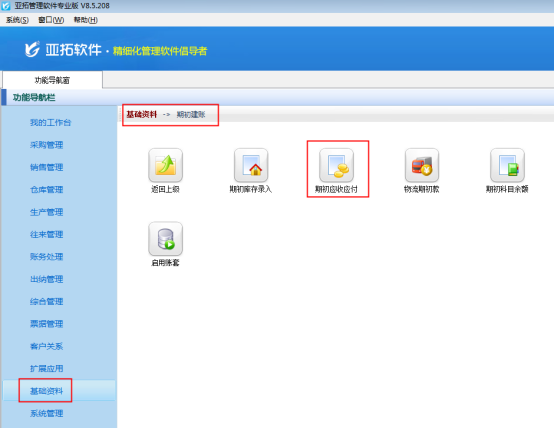The height and width of the screenshot is (429, 554).
Task: Open 客户关系 navigation item
Action: (47, 346)
